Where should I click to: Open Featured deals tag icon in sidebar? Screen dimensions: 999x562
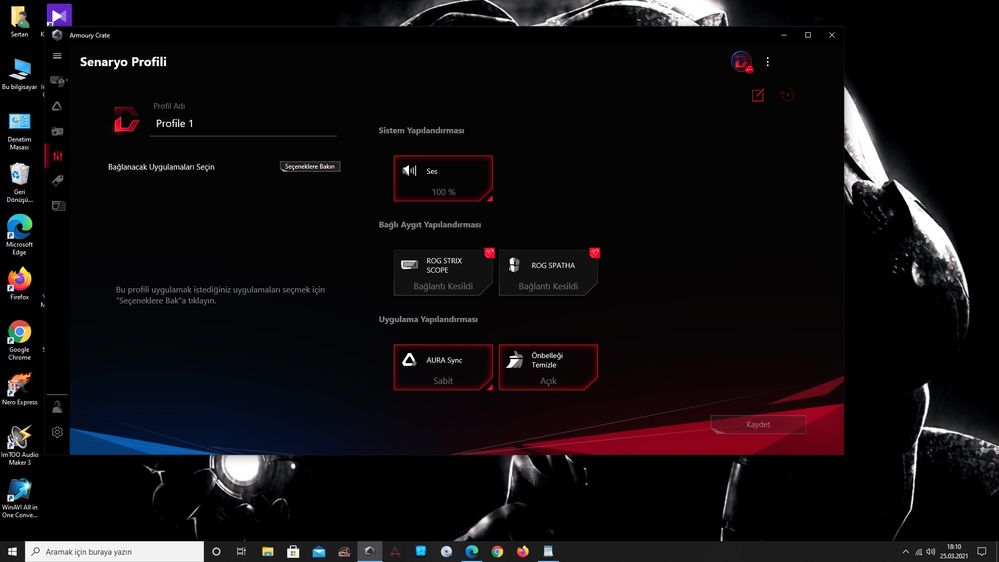coord(57,181)
